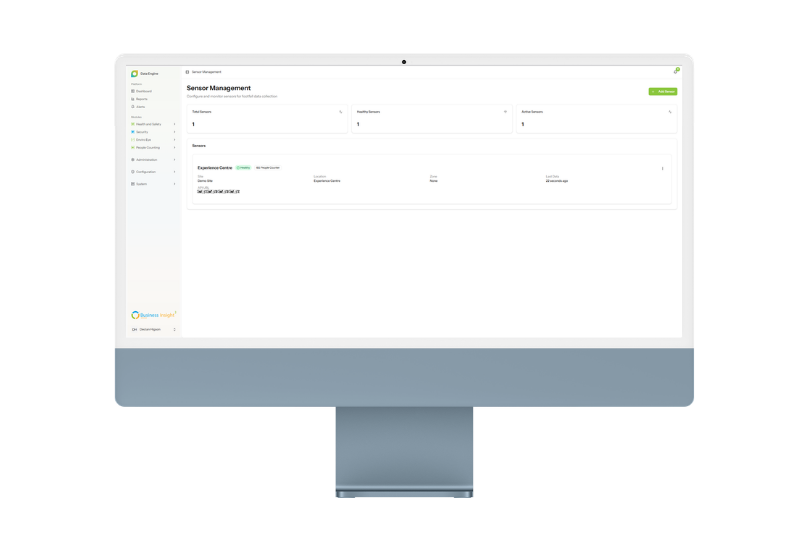Click the System icon in sidebar
Image resolution: width=800 pixels, height=533 pixels.
tap(133, 184)
